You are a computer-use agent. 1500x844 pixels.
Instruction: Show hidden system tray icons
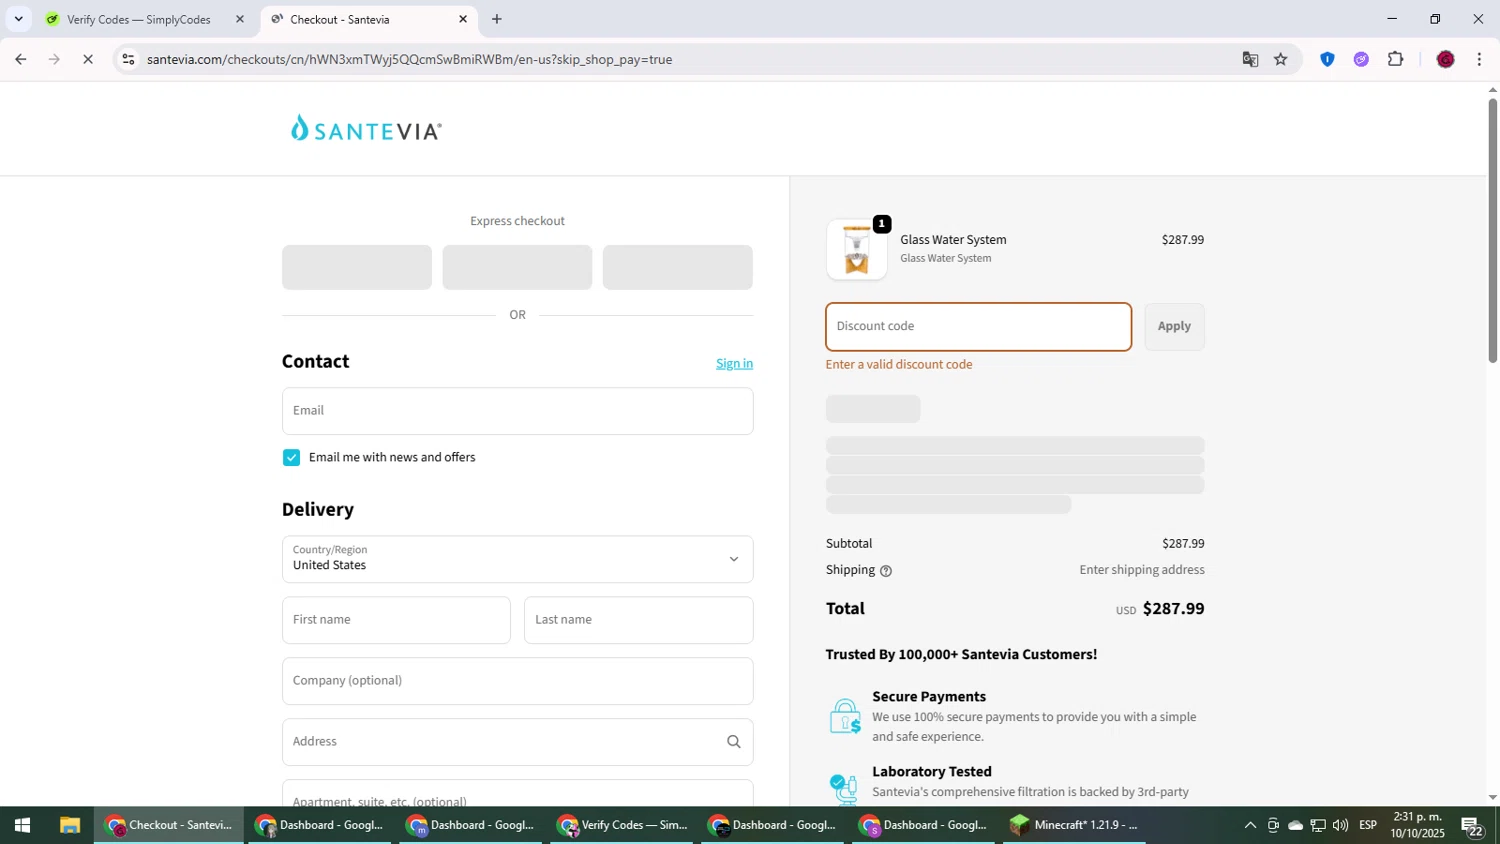(x=1250, y=825)
